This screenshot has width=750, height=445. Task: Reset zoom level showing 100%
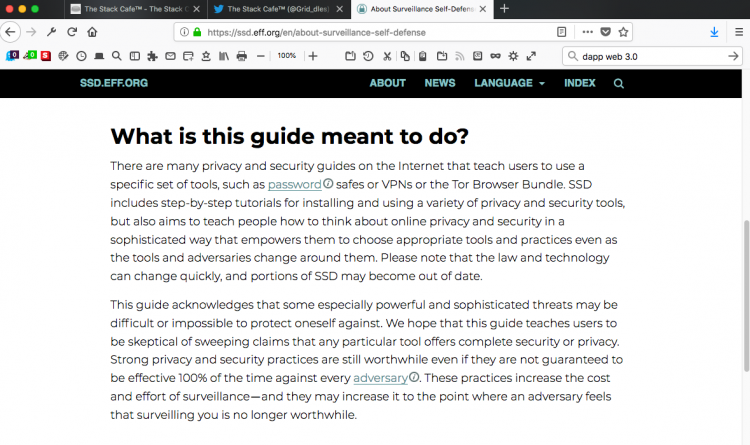tap(287, 56)
